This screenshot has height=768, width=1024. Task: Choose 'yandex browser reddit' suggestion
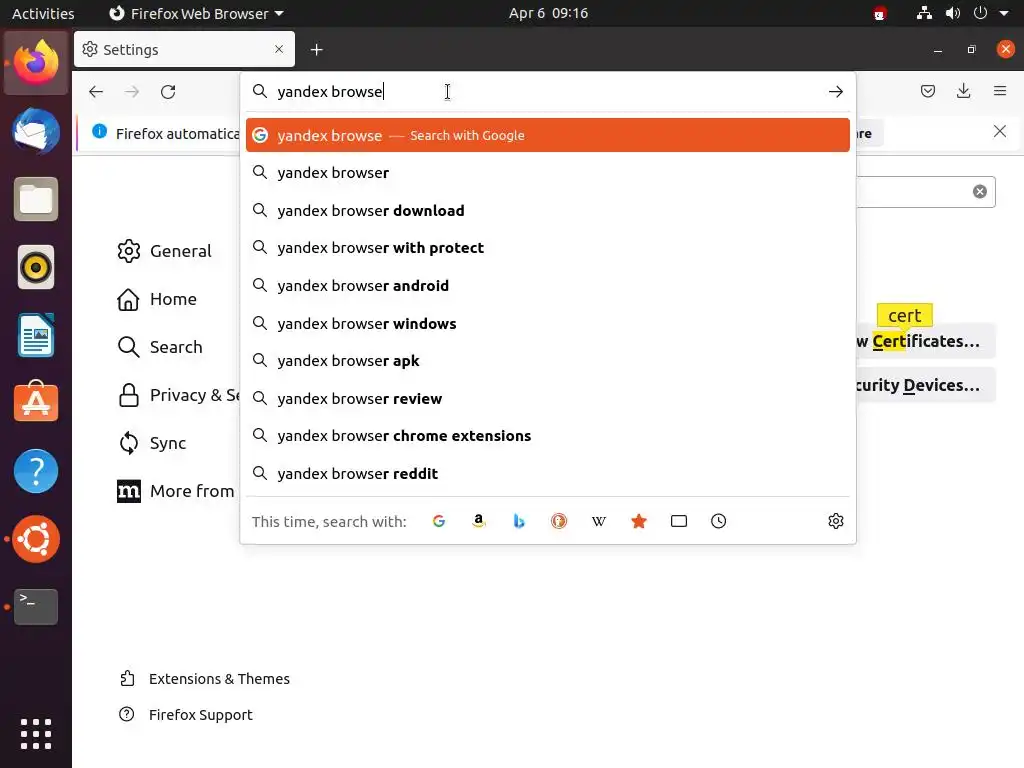point(547,473)
